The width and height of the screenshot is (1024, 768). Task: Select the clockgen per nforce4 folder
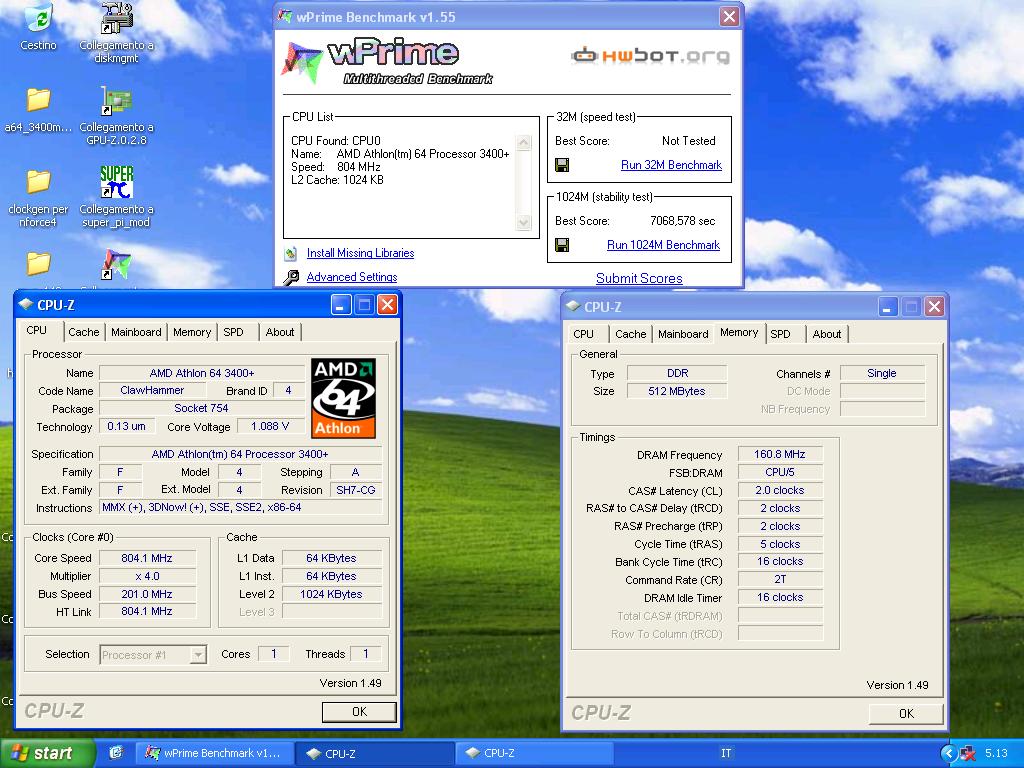click(39, 182)
